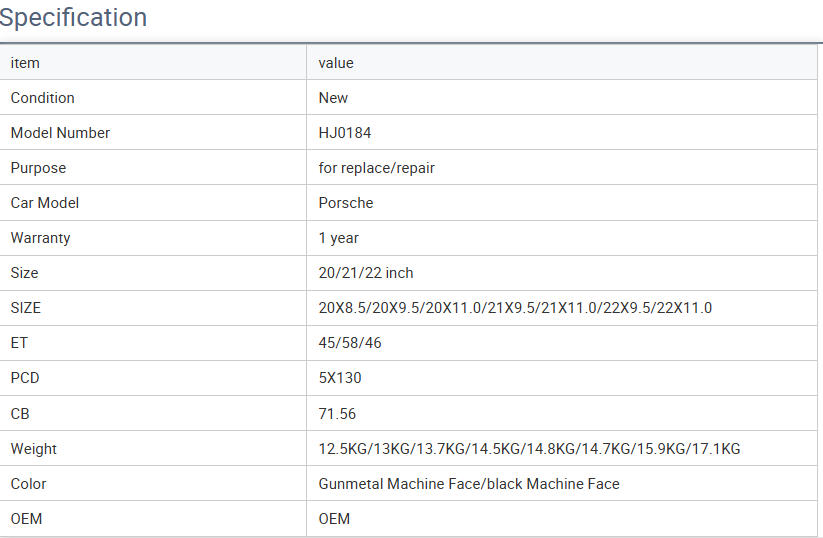
Task: Click the Specification heading
Action: (74, 18)
